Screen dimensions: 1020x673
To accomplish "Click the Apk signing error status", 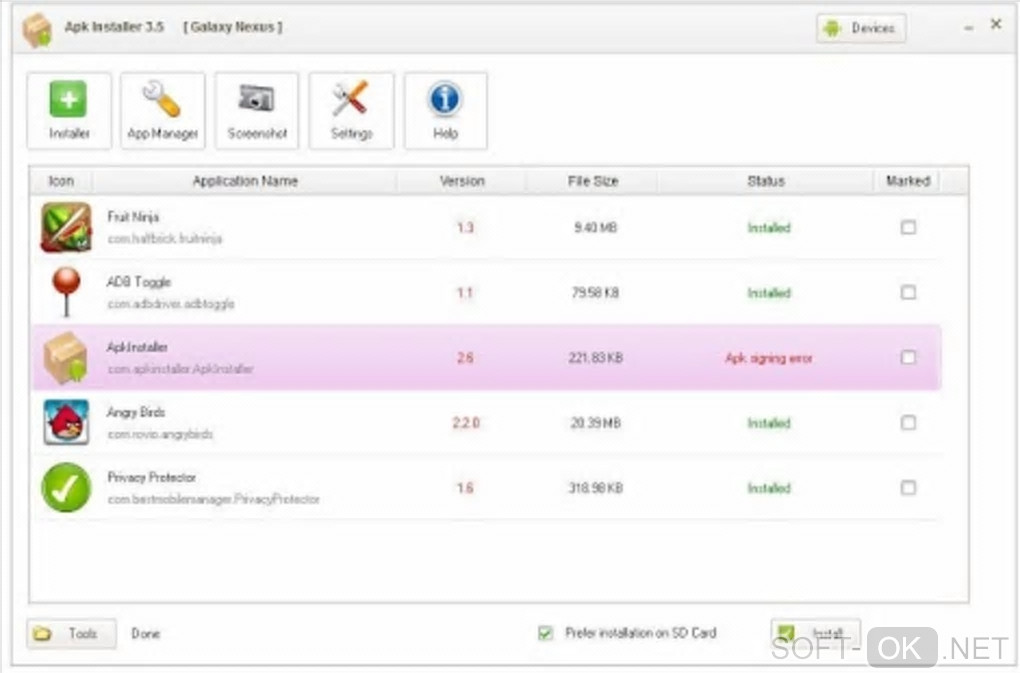I will pos(768,358).
